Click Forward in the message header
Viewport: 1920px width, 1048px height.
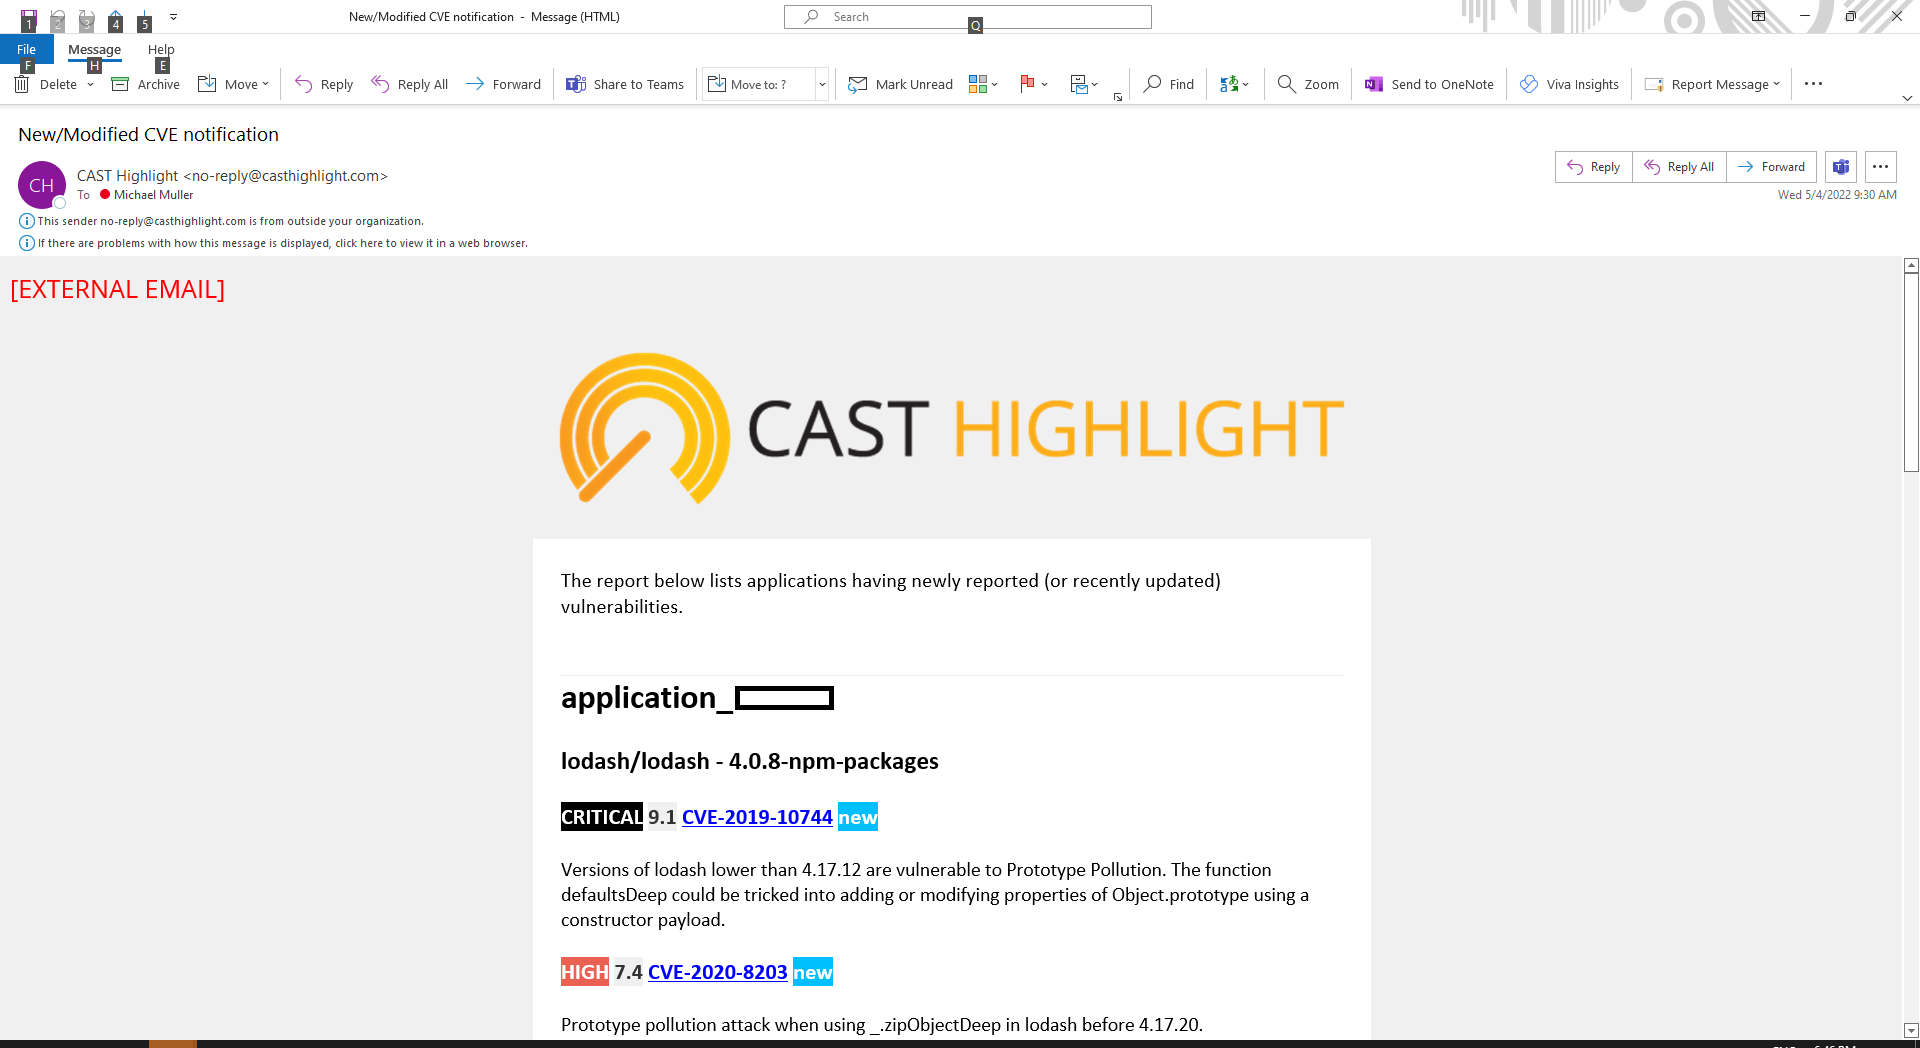point(1771,167)
